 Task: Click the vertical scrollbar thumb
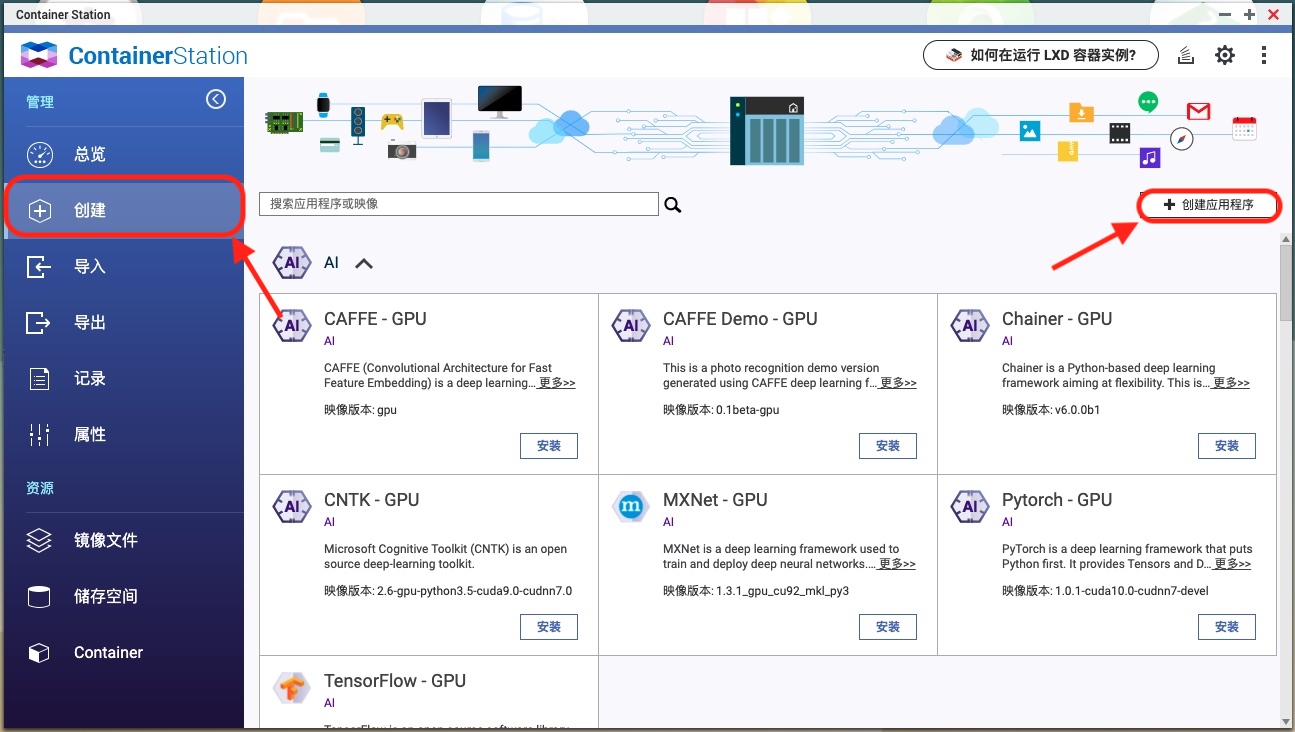point(1287,283)
